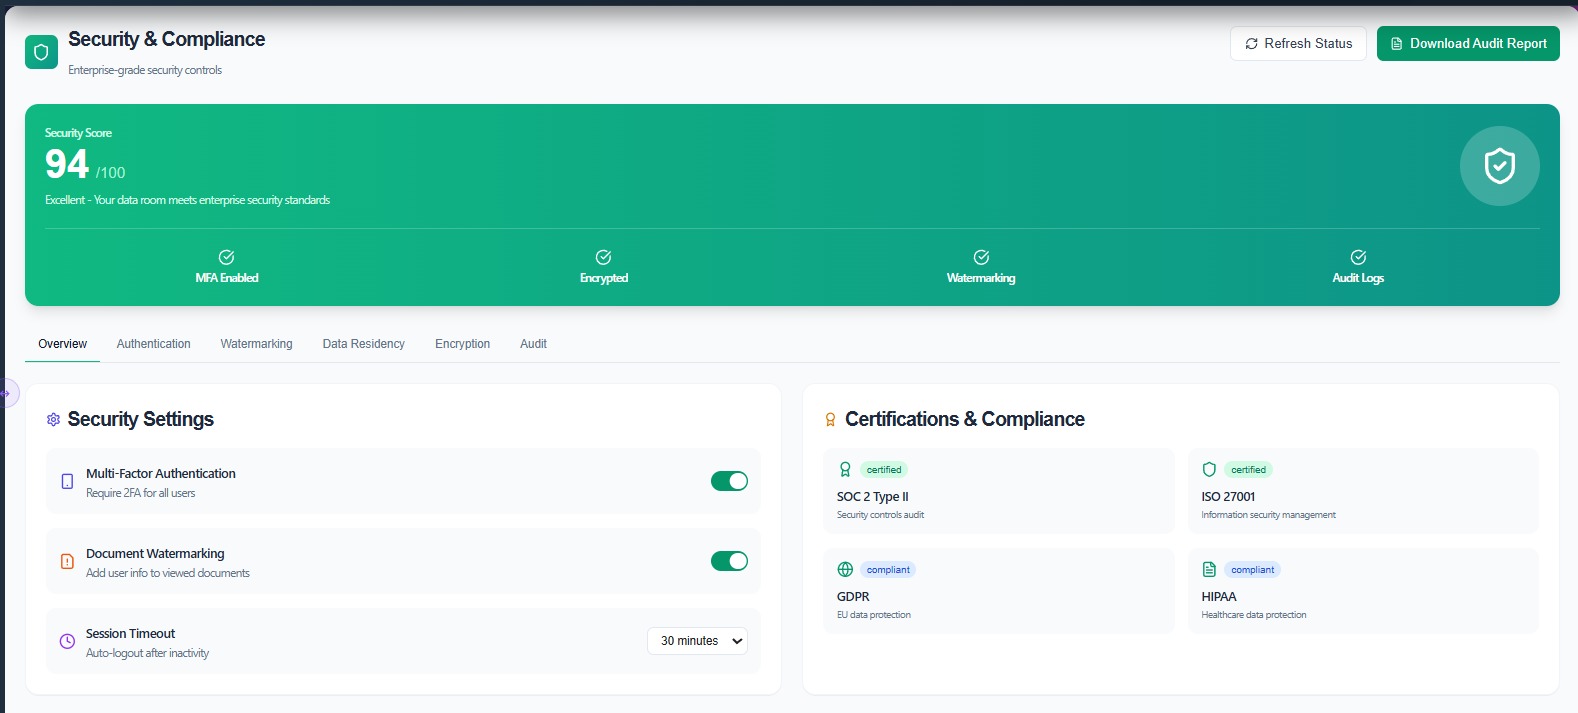Click the ISO 27001 shield icon

pyautogui.click(x=1209, y=469)
